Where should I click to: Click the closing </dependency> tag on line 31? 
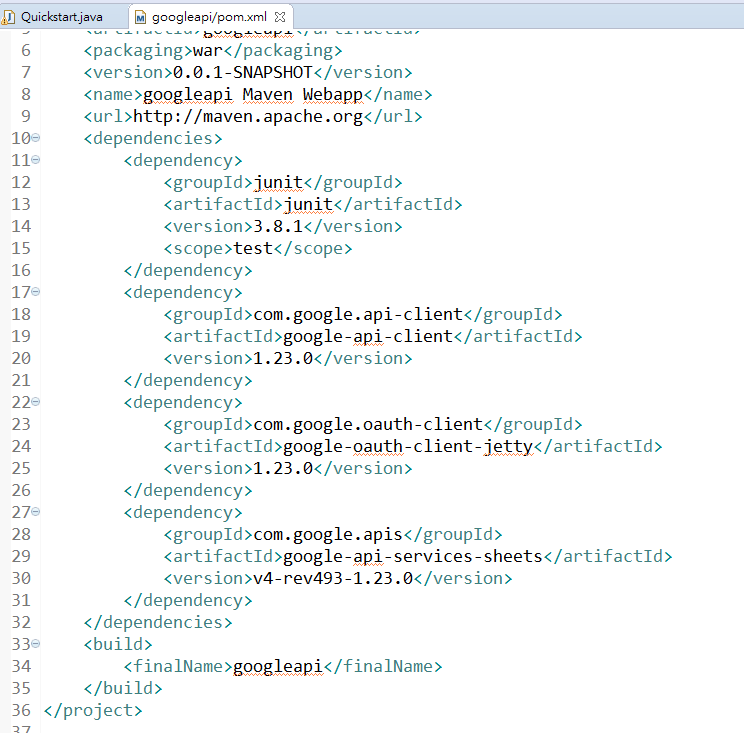[188, 601]
